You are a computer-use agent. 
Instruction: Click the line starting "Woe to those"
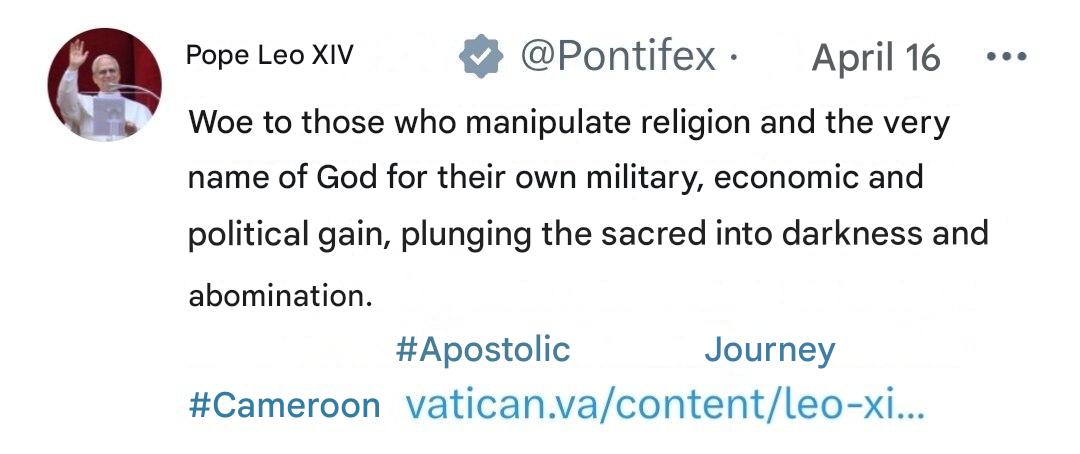click(x=568, y=123)
